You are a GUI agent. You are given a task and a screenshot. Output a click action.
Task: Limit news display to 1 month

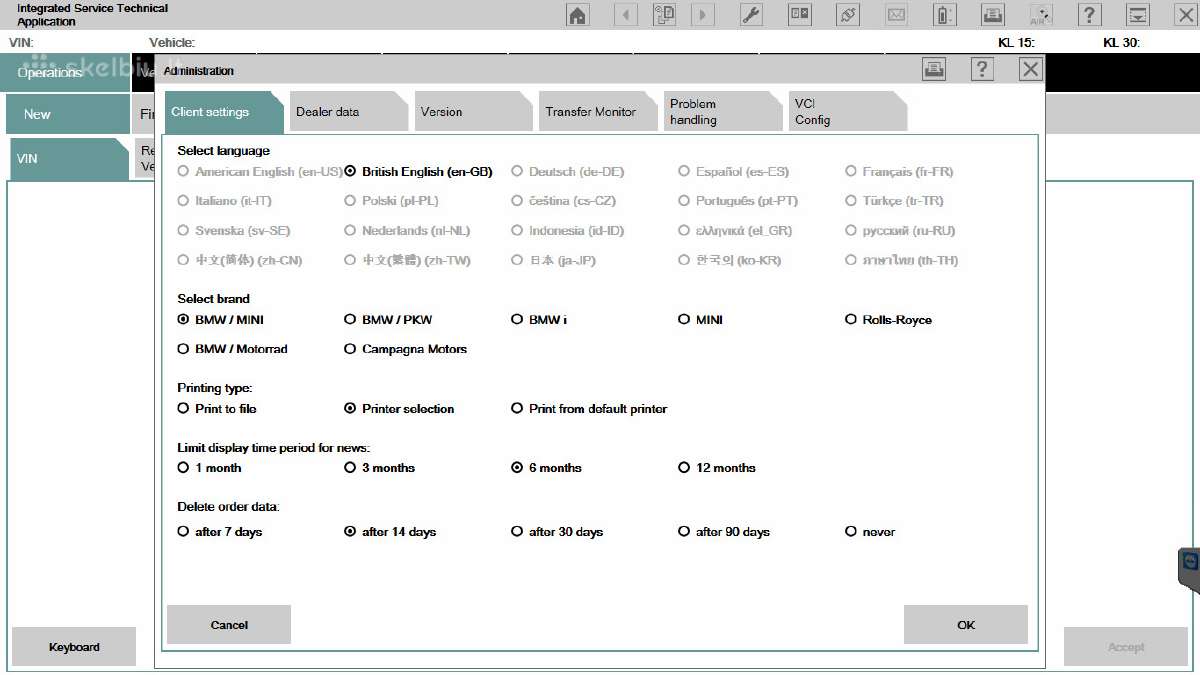(209, 468)
